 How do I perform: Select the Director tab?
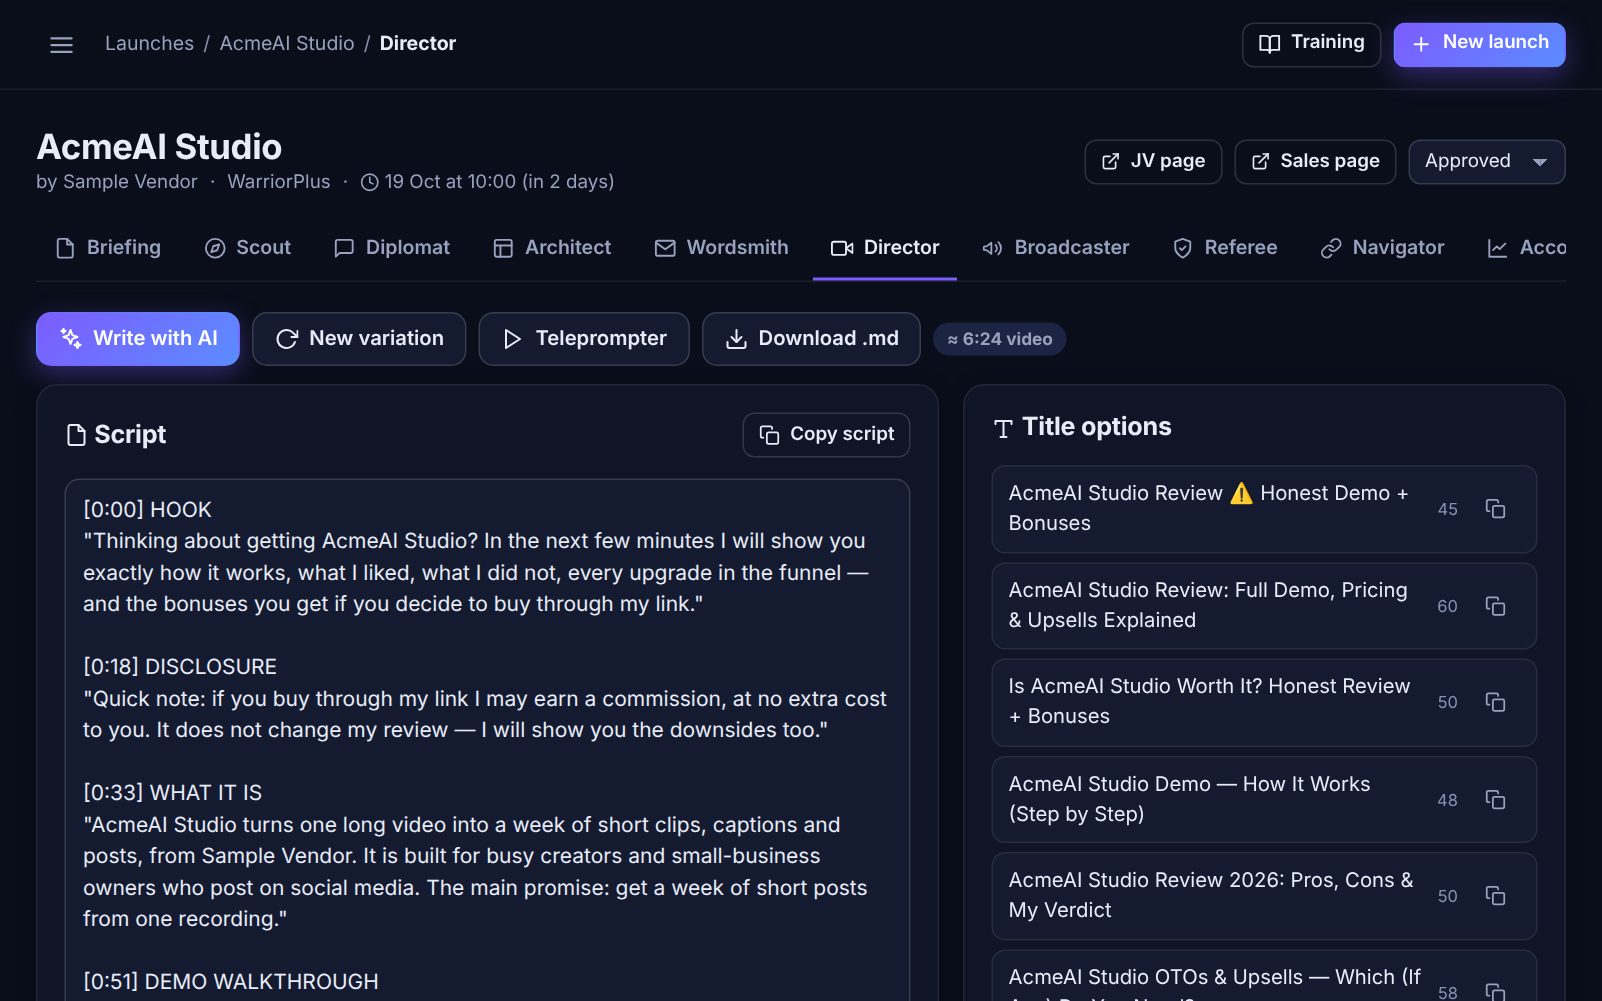click(x=885, y=248)
